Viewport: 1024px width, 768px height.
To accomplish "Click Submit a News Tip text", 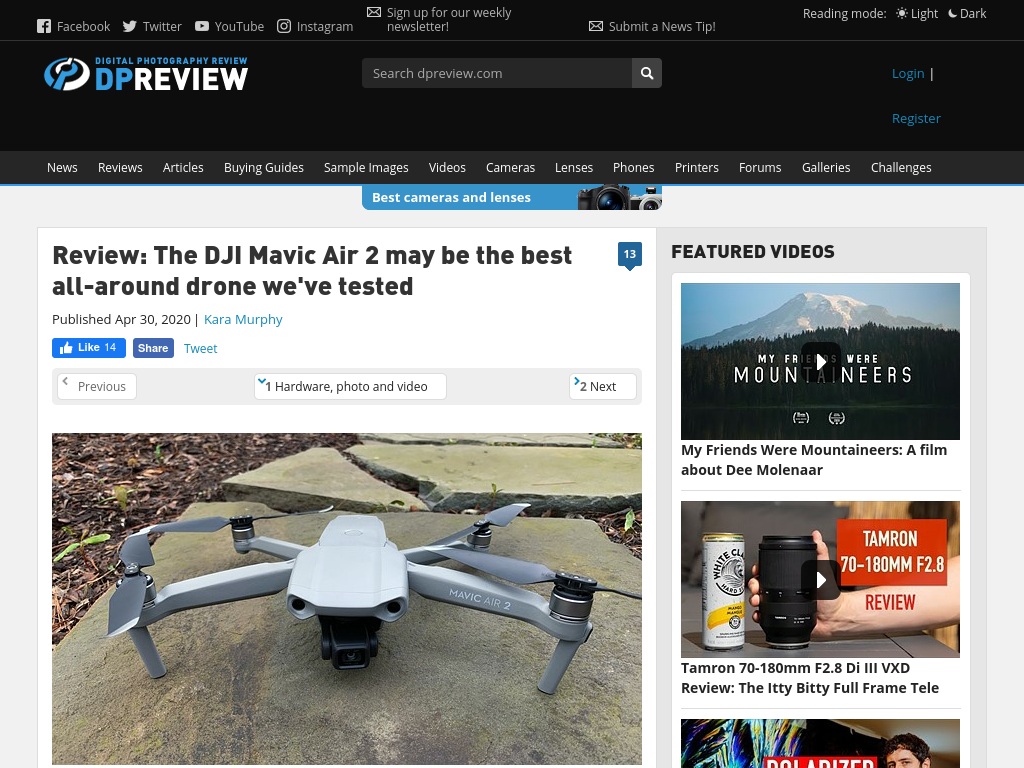I will 662,27.
